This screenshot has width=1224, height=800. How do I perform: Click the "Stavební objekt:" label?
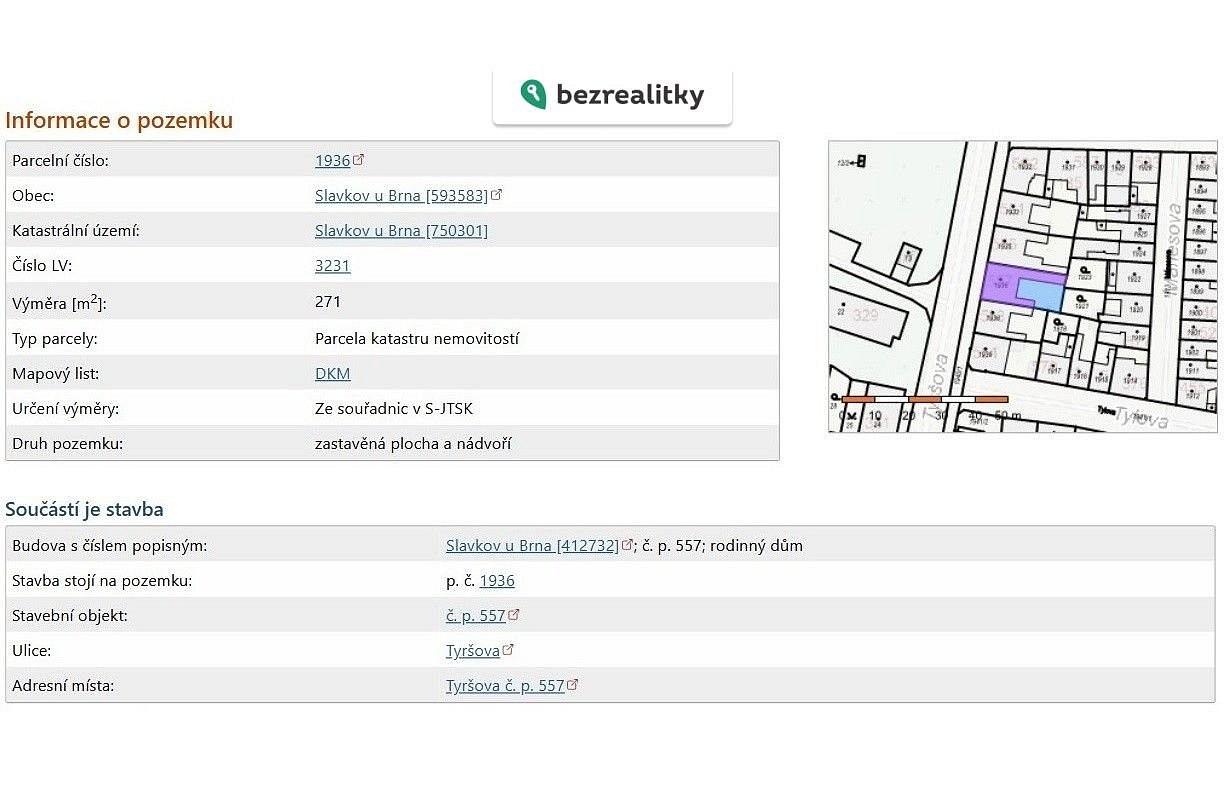(70, 616)
